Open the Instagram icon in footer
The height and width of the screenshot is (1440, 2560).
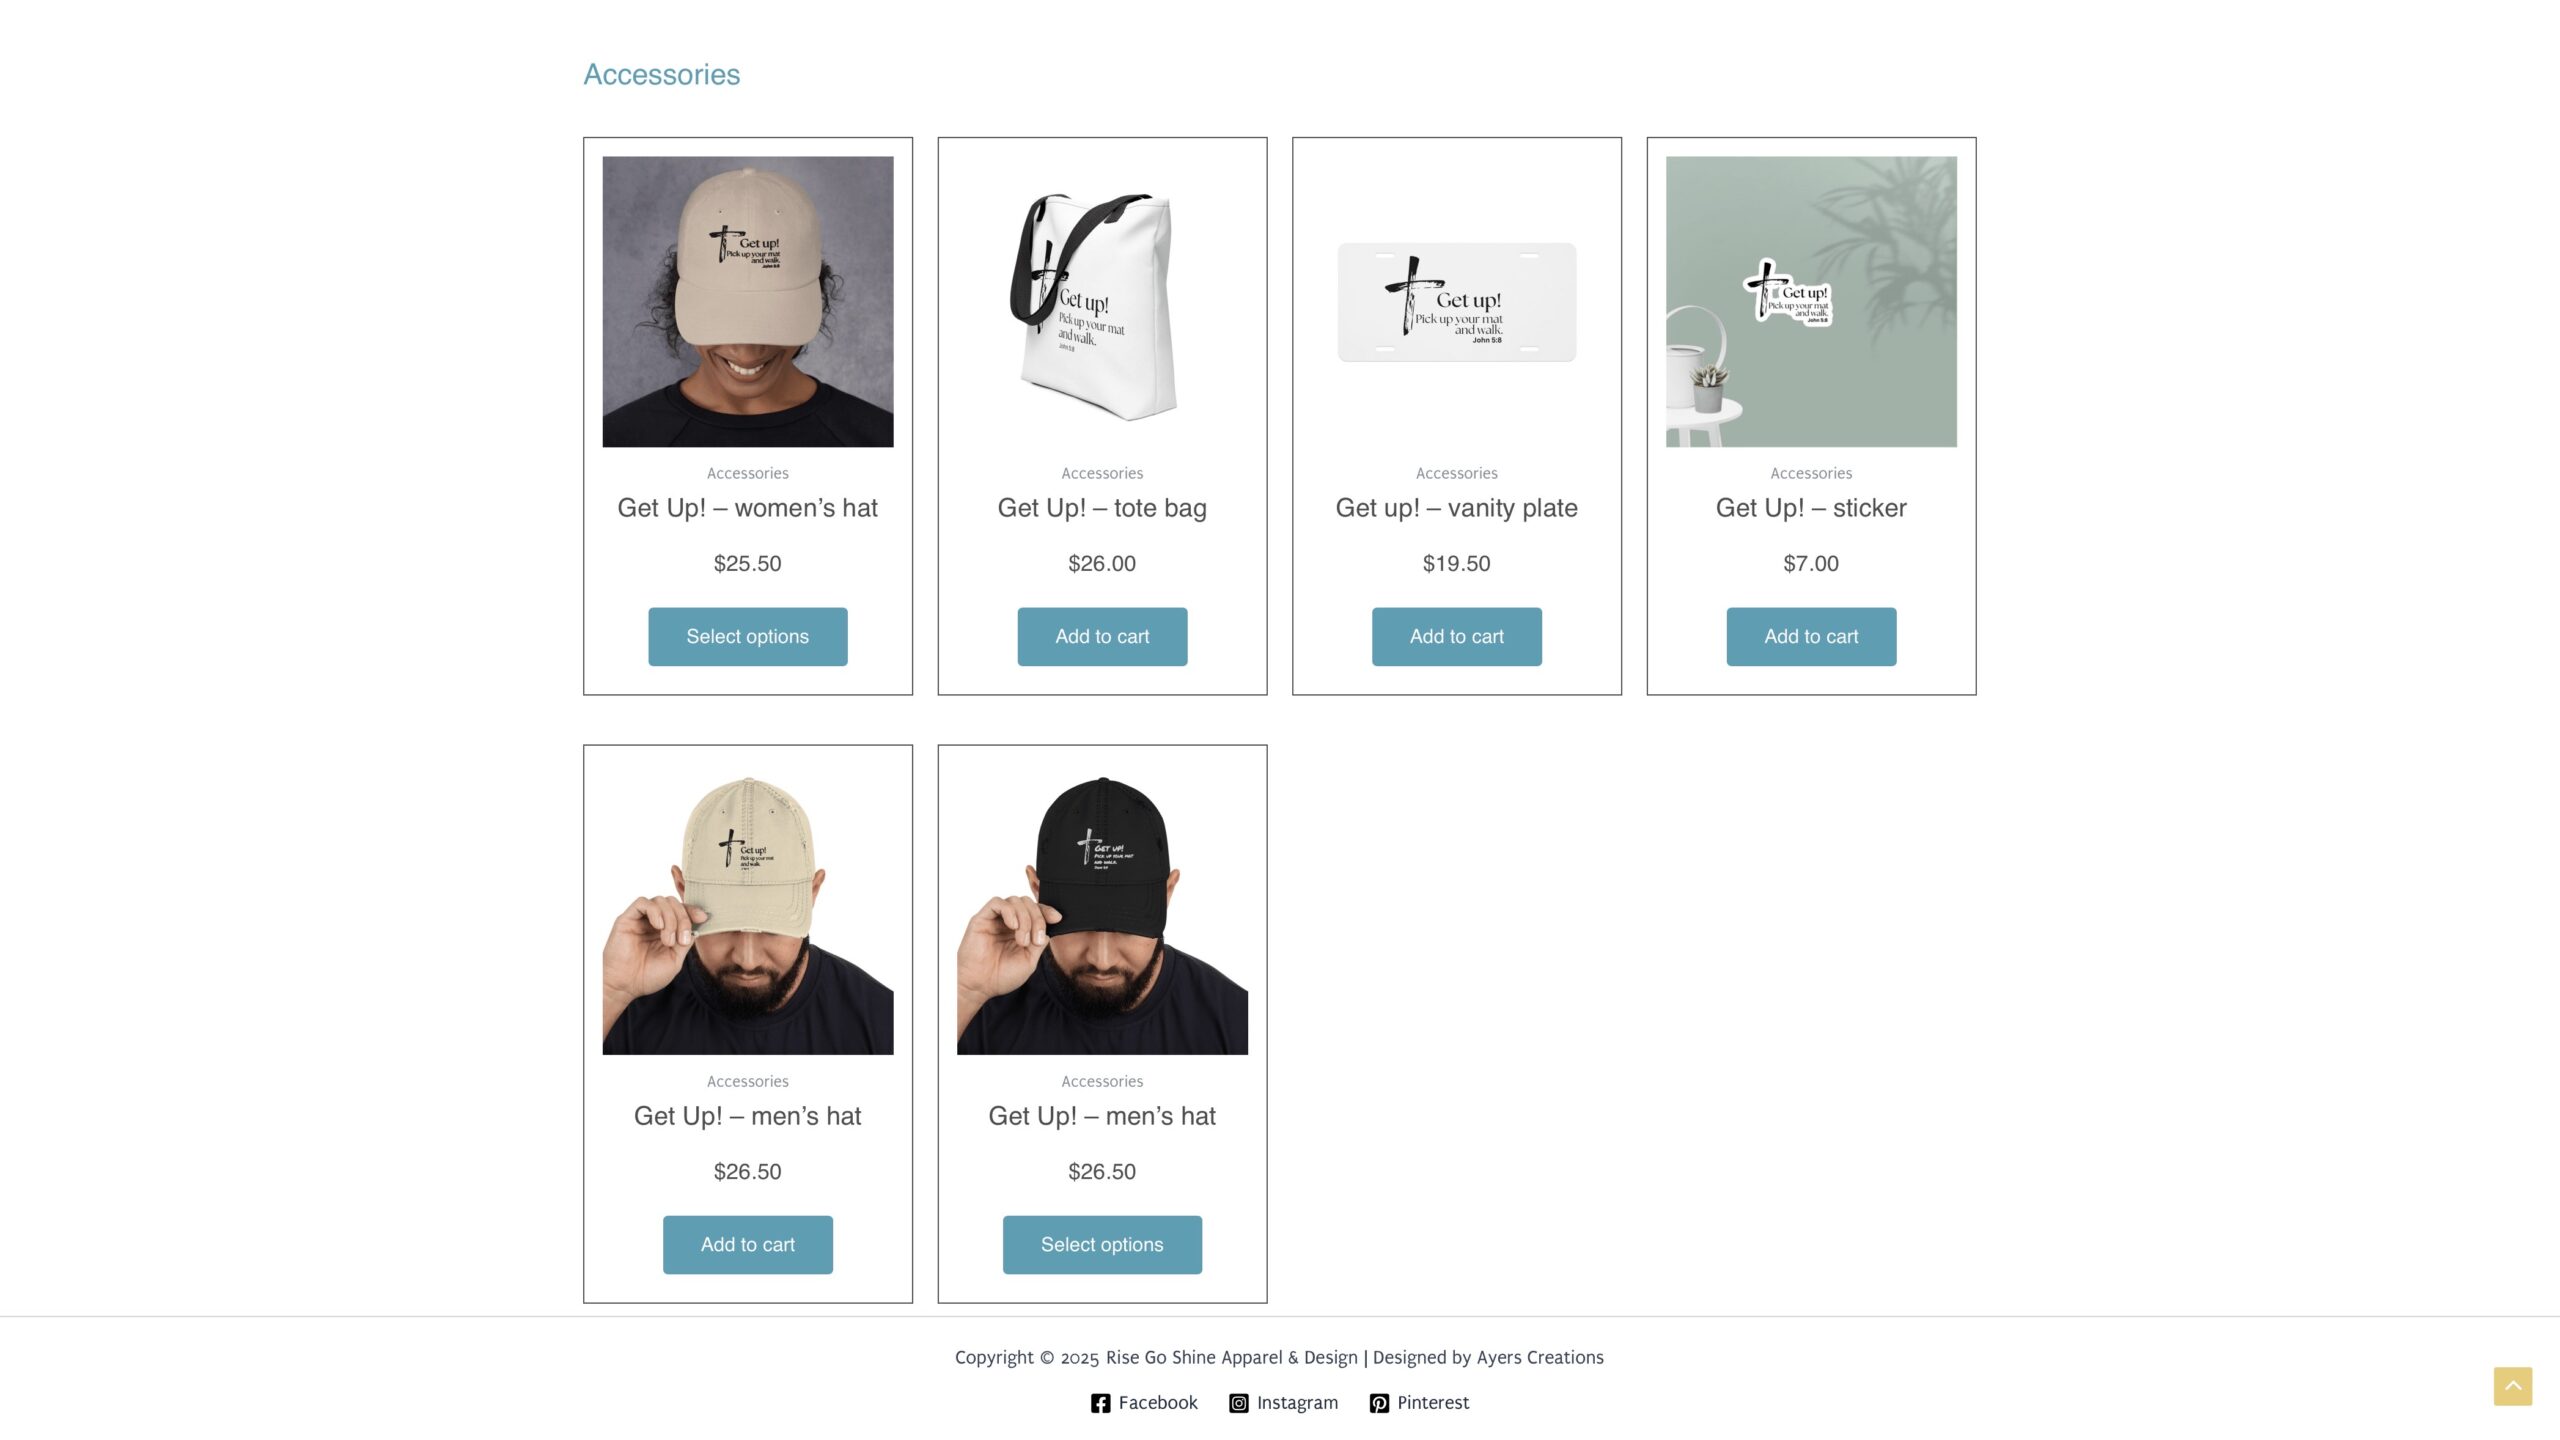[1238, 1403]
